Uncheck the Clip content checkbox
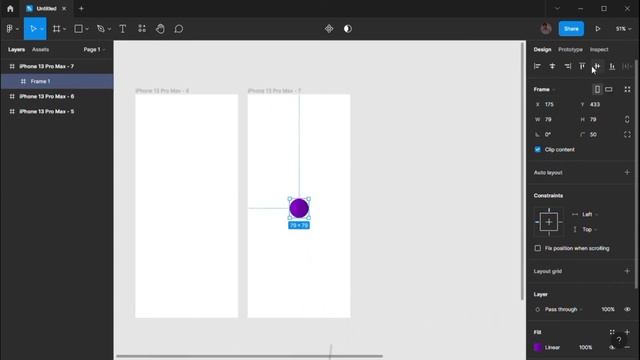 pyautogui.click(x=538, y=149)
